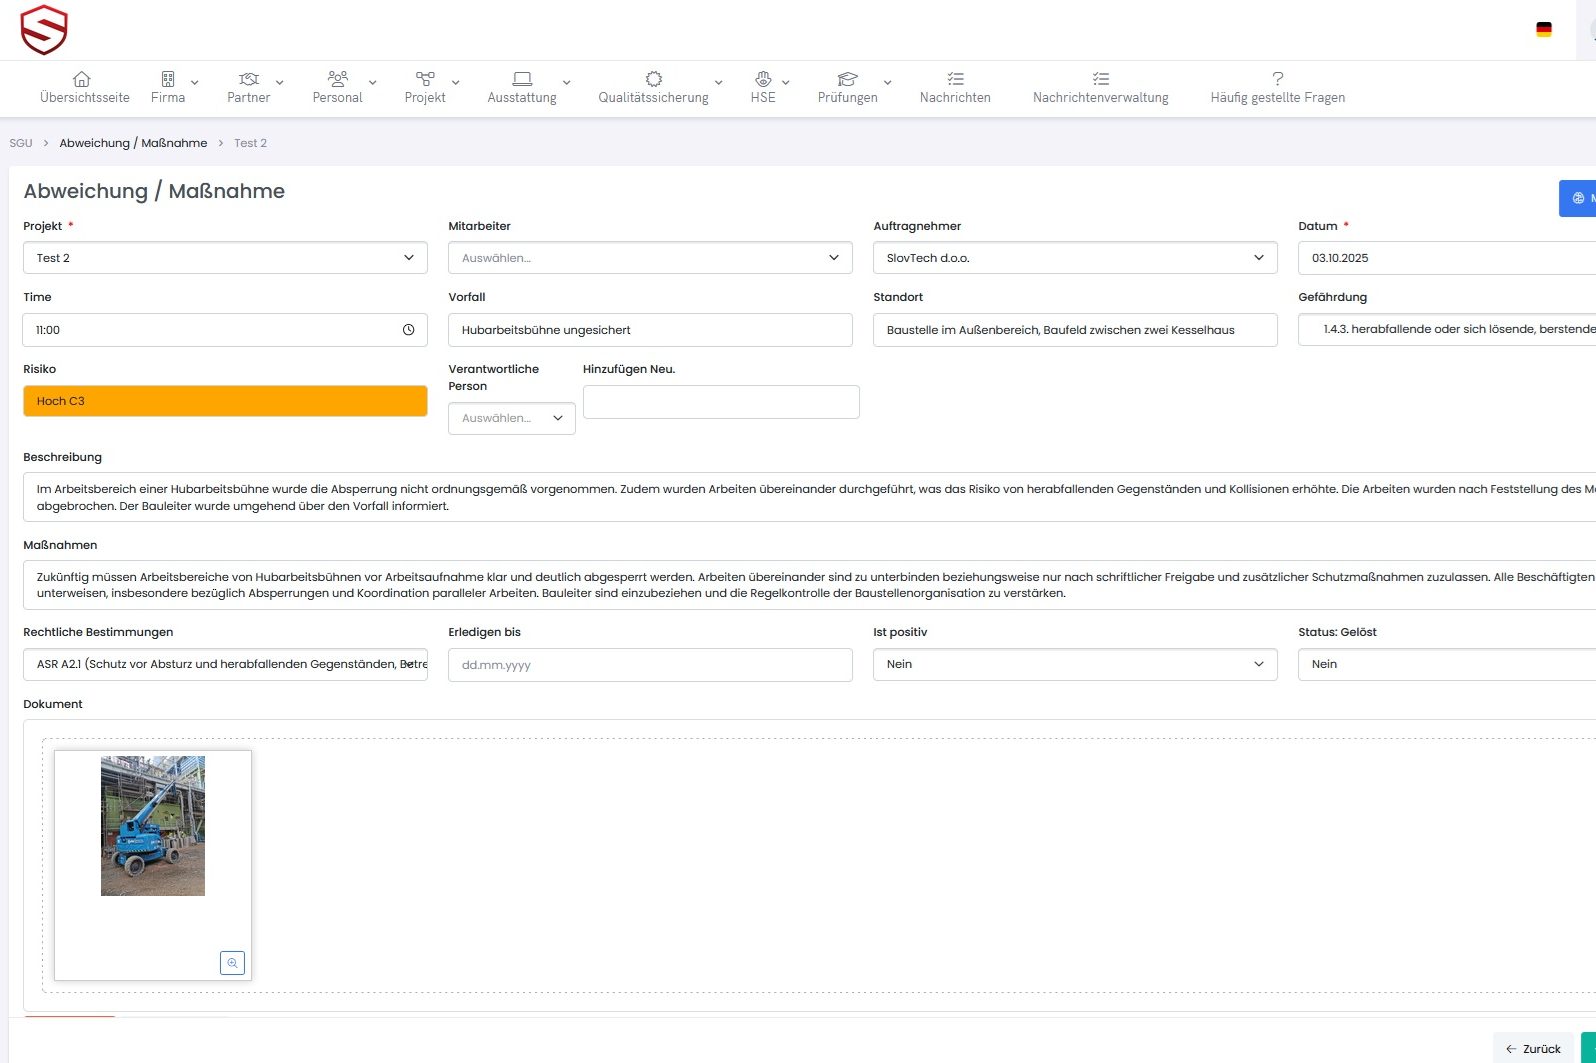The width and height of the screenshot is (1596, 1063).
Task: Open Häufig gestellte Fragen question icon
Action: coord(1277,79)
